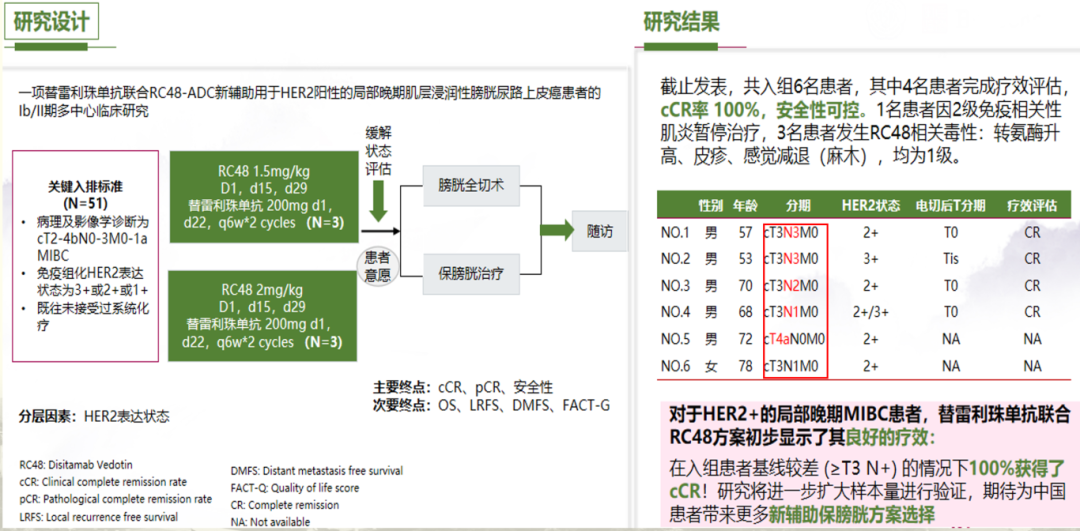Click the footnote pCR: Pathological complete remission rate

click(115, 499)
